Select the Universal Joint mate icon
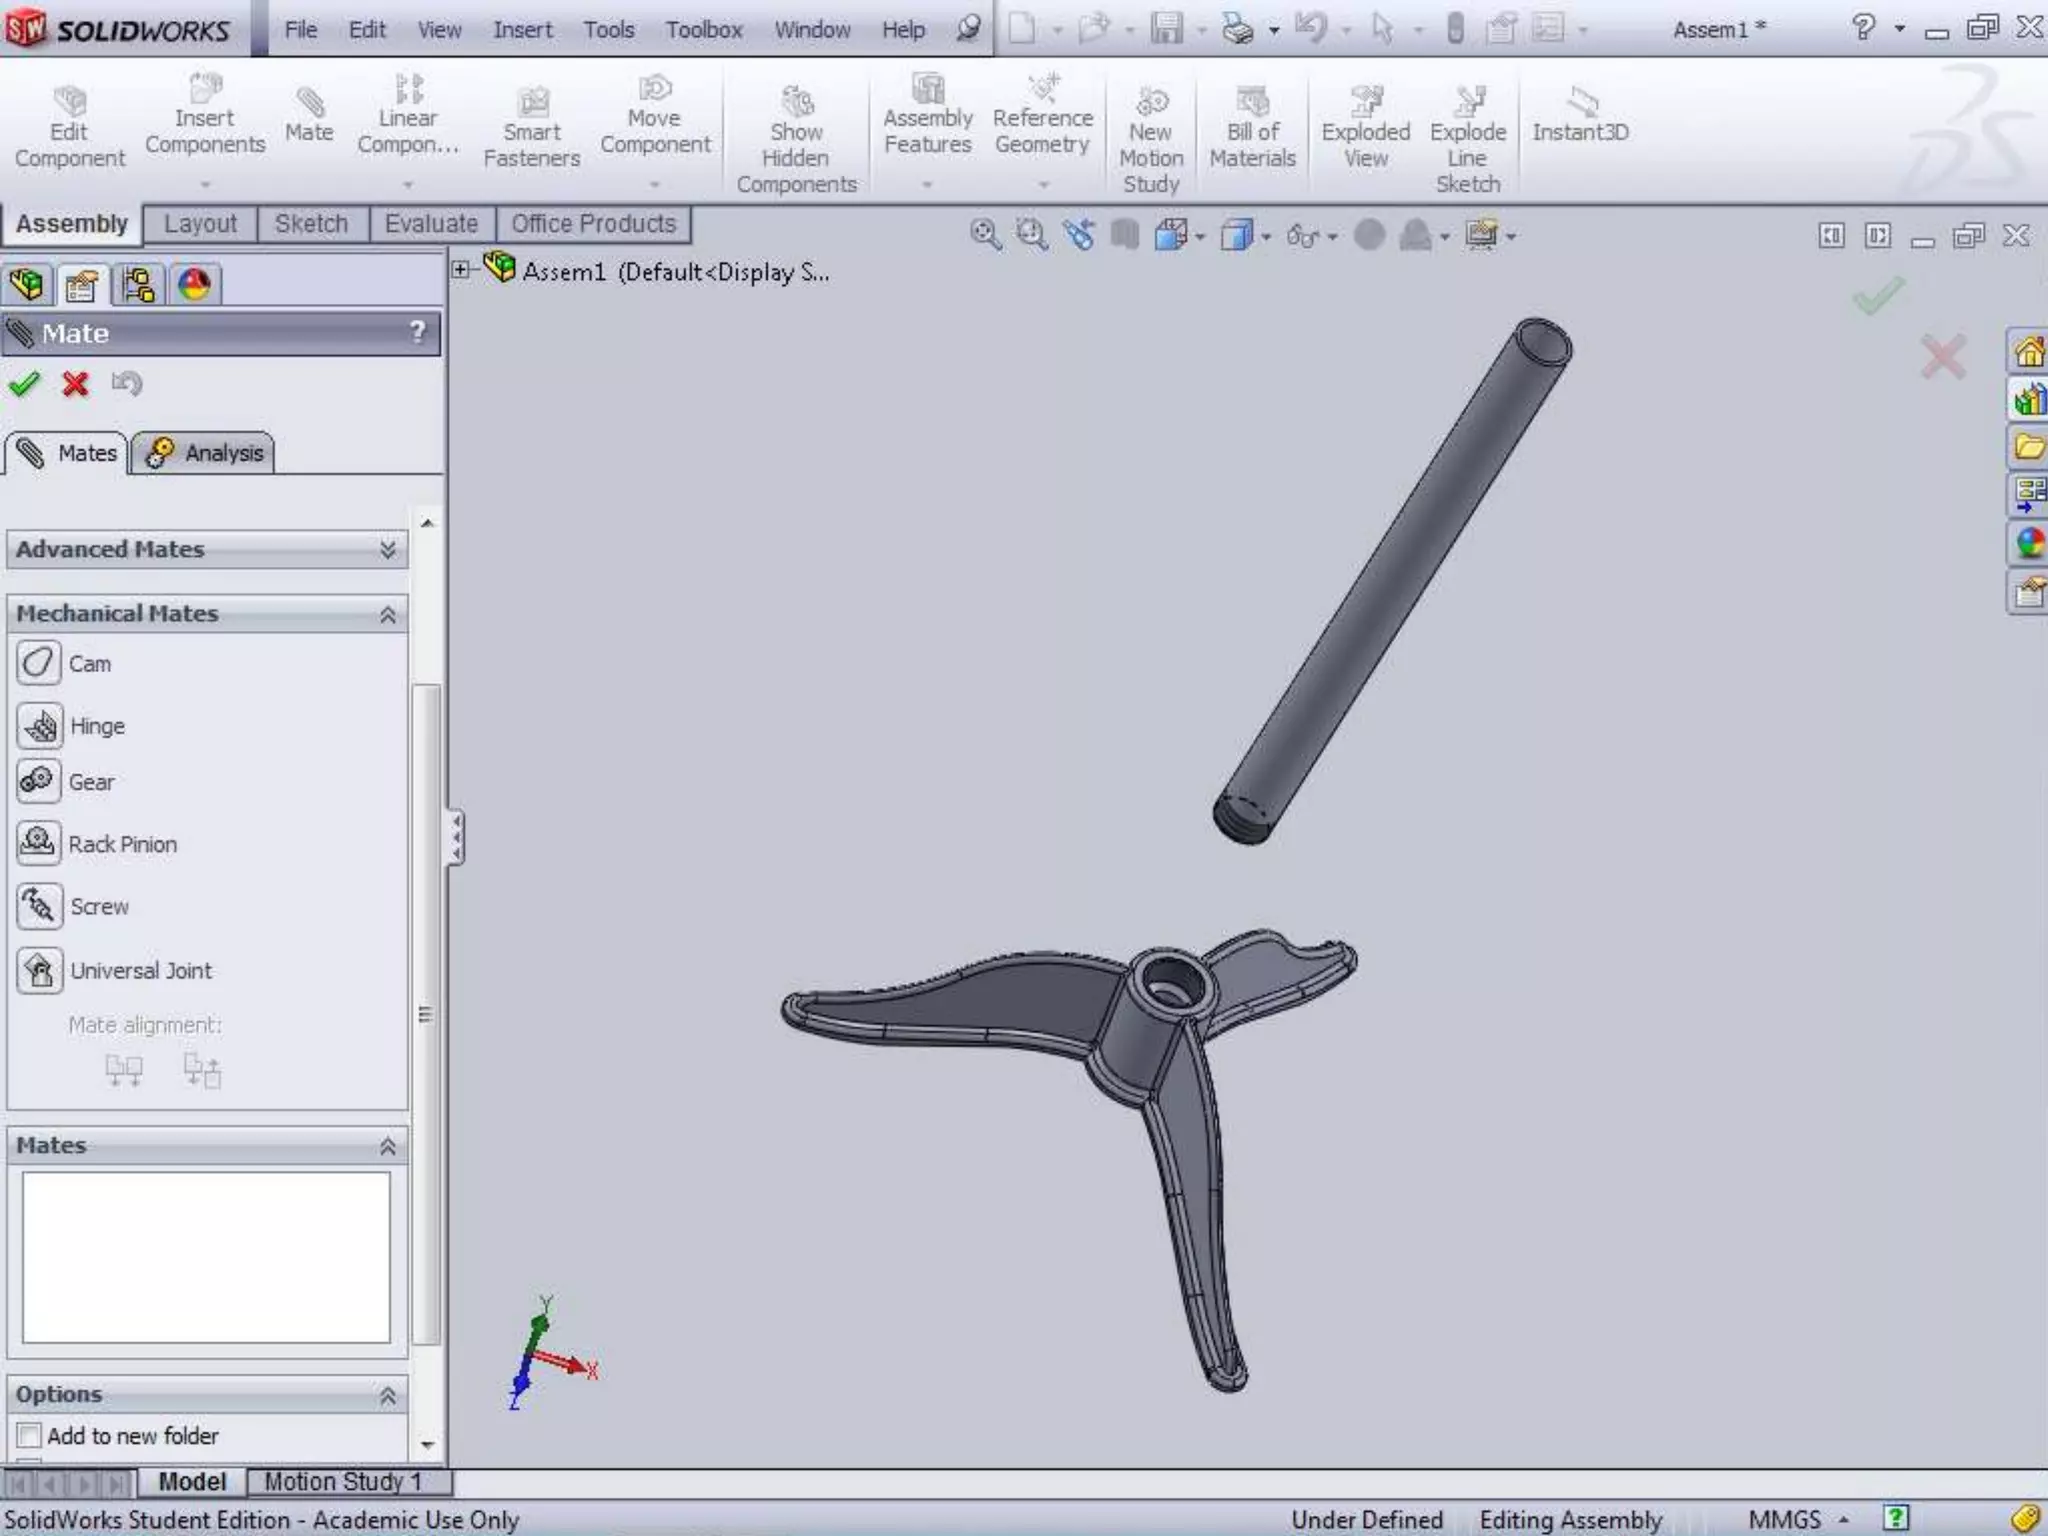 39,970
